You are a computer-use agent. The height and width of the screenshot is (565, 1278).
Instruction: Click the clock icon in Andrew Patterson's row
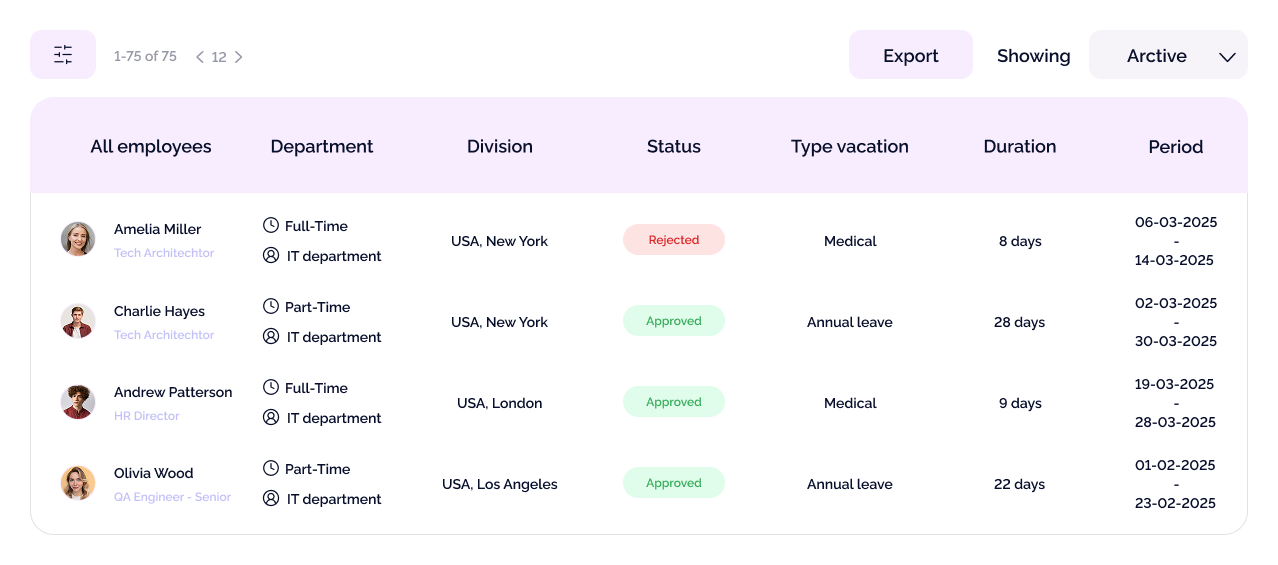pyautogui.click(x=270, y=388)
